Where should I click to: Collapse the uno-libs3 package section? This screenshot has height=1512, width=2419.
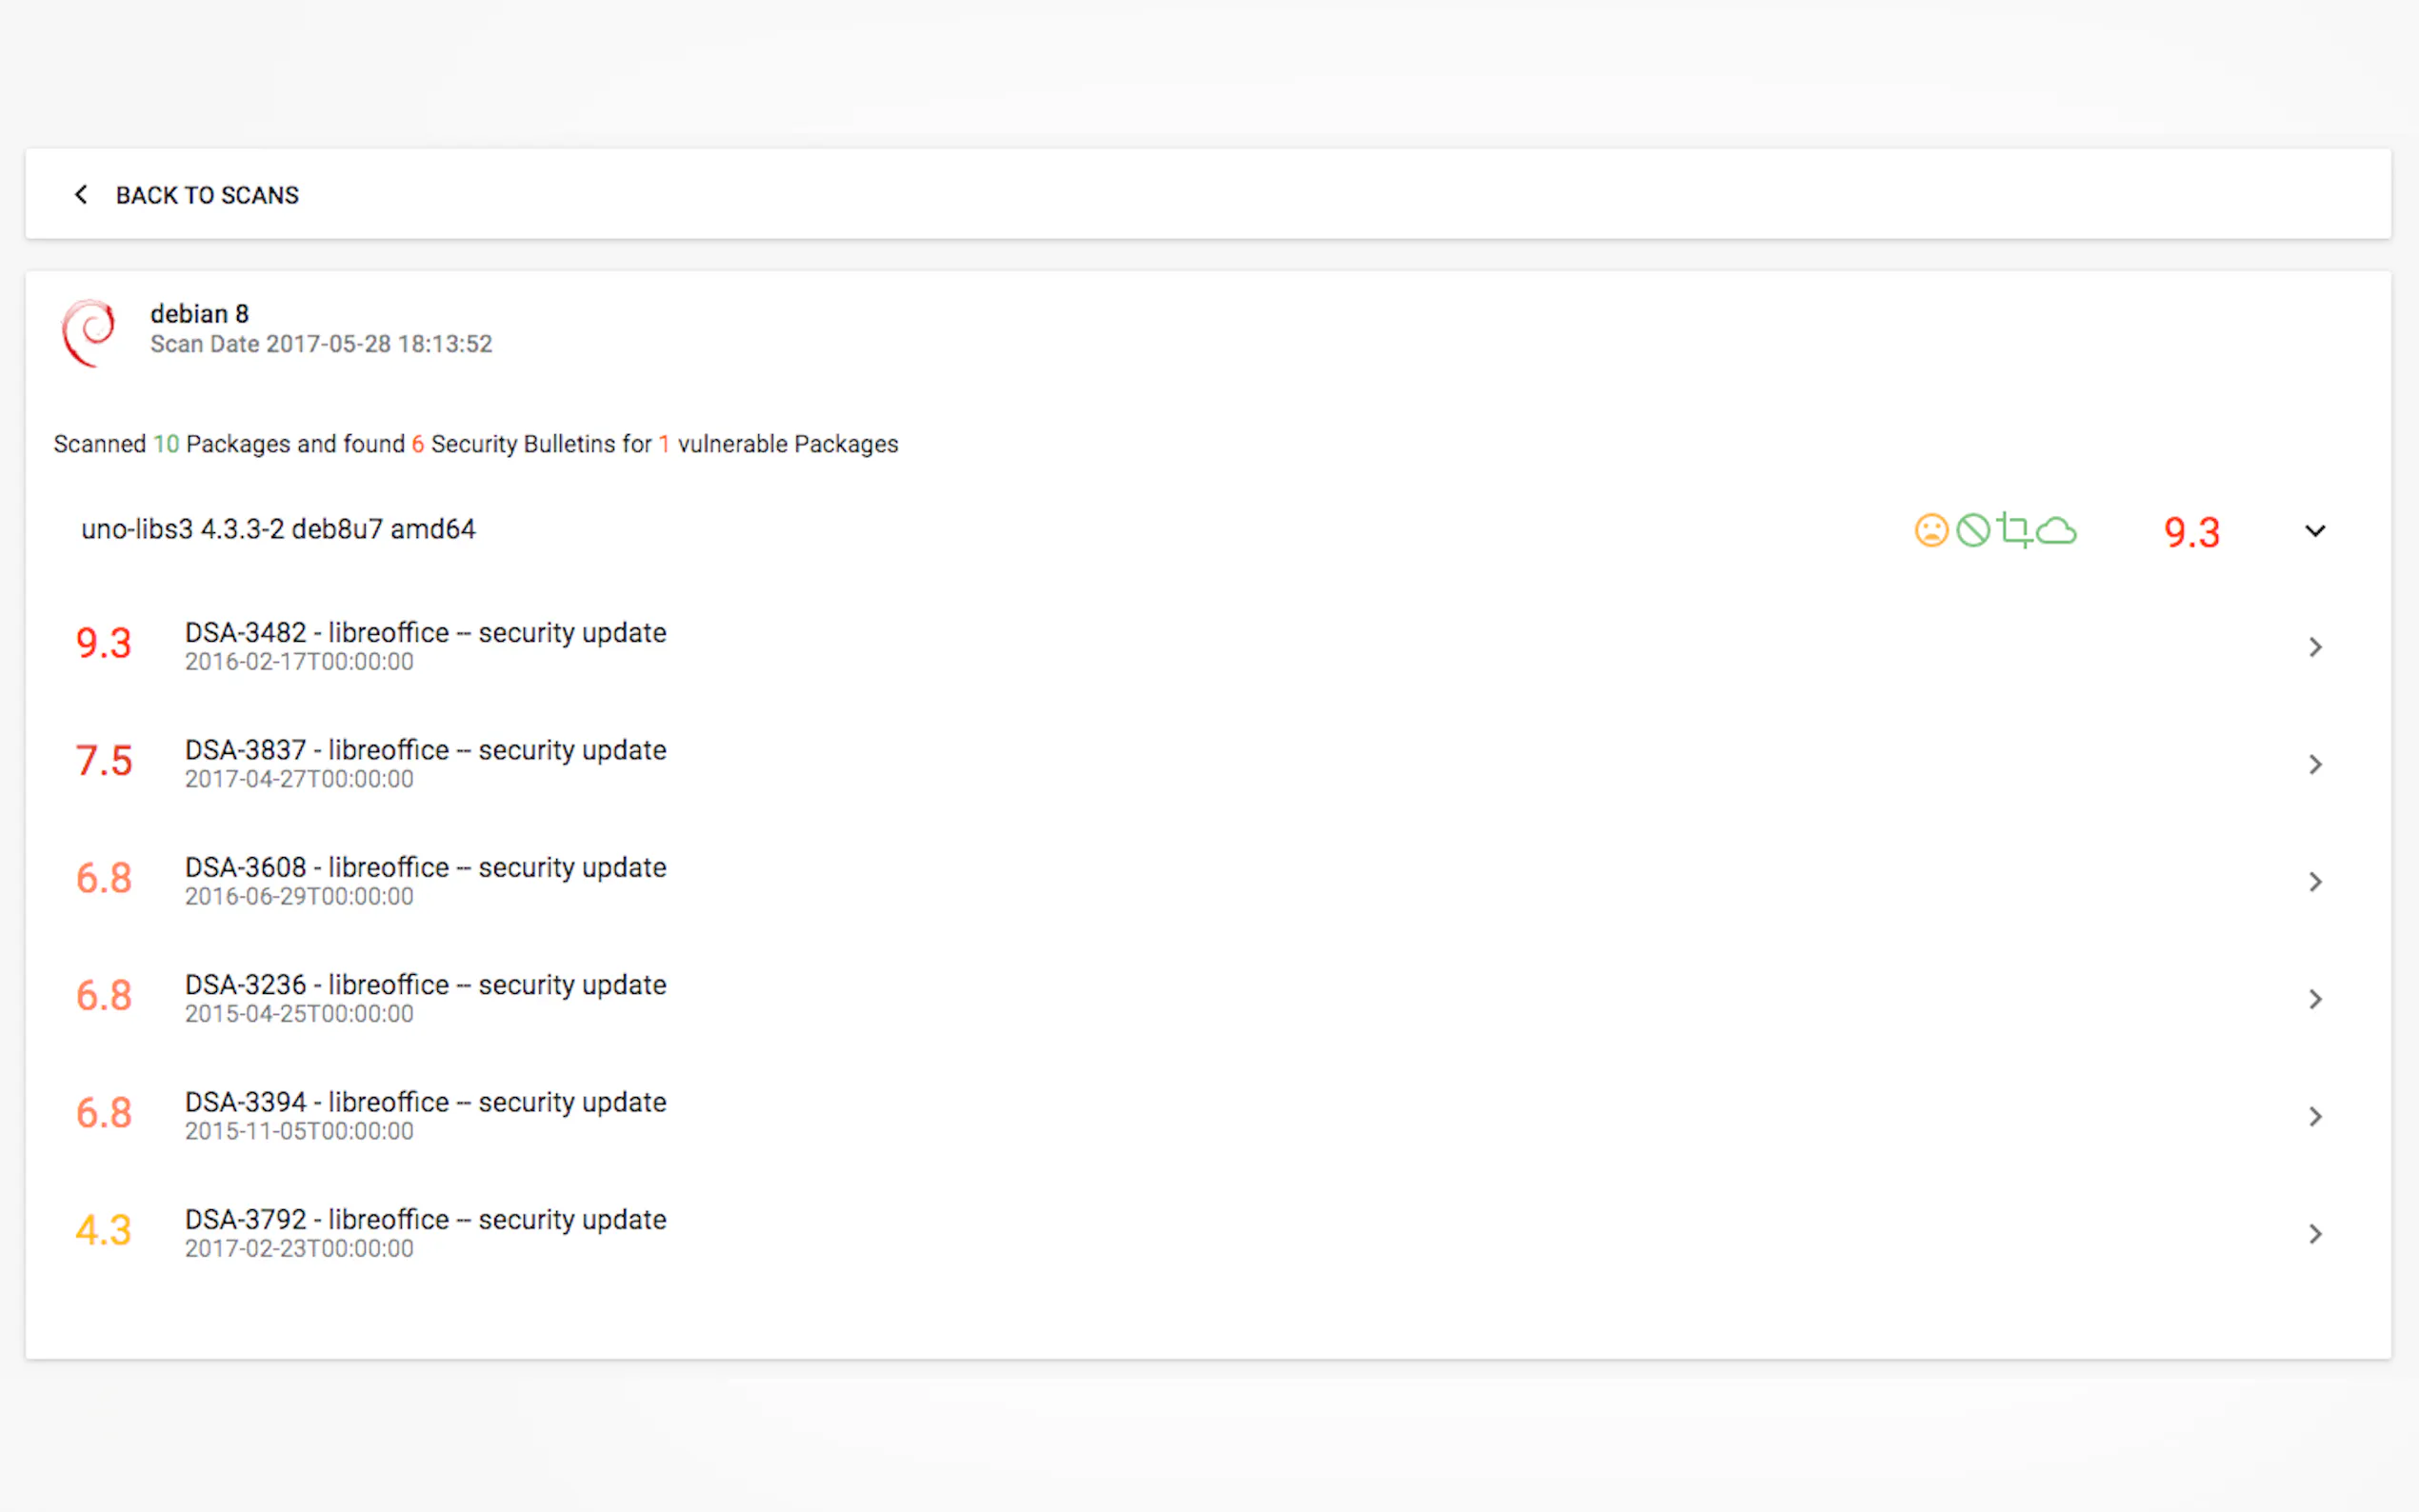(2314, 531)
